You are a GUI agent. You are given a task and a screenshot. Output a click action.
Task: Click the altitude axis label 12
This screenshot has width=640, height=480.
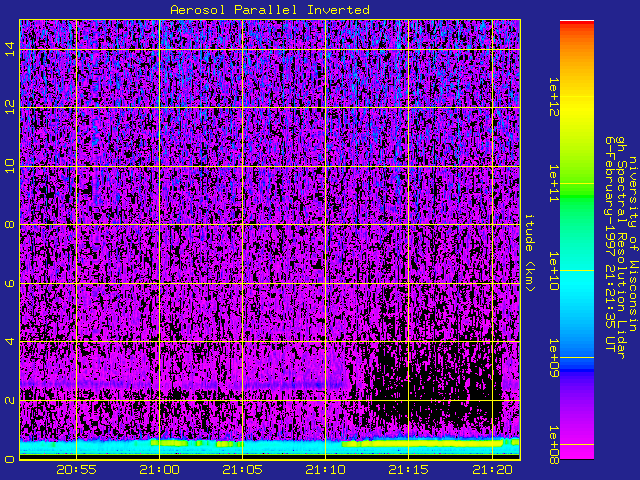pyautogui.click(x=10, y=107)
